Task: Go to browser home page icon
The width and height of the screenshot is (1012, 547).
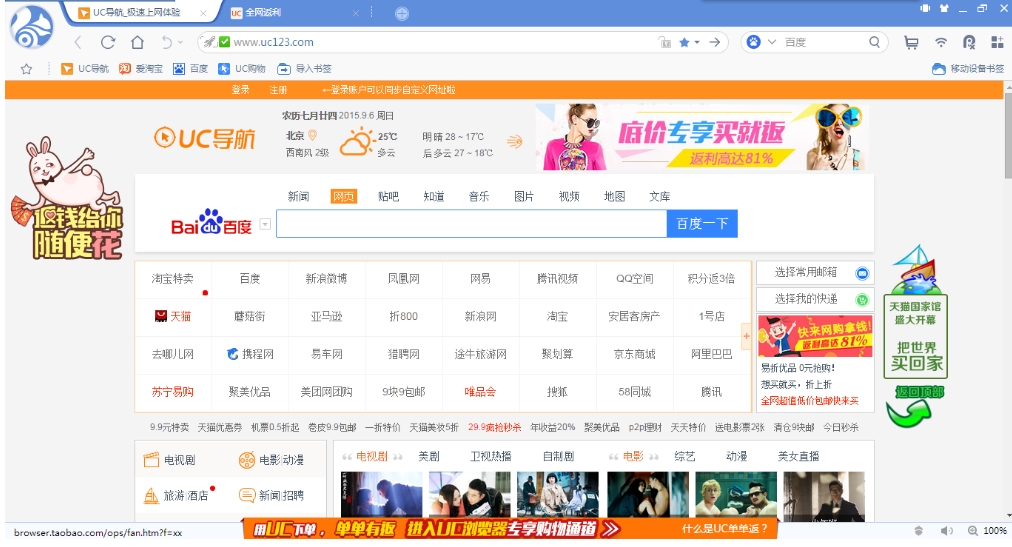Action: pos(137,43)
